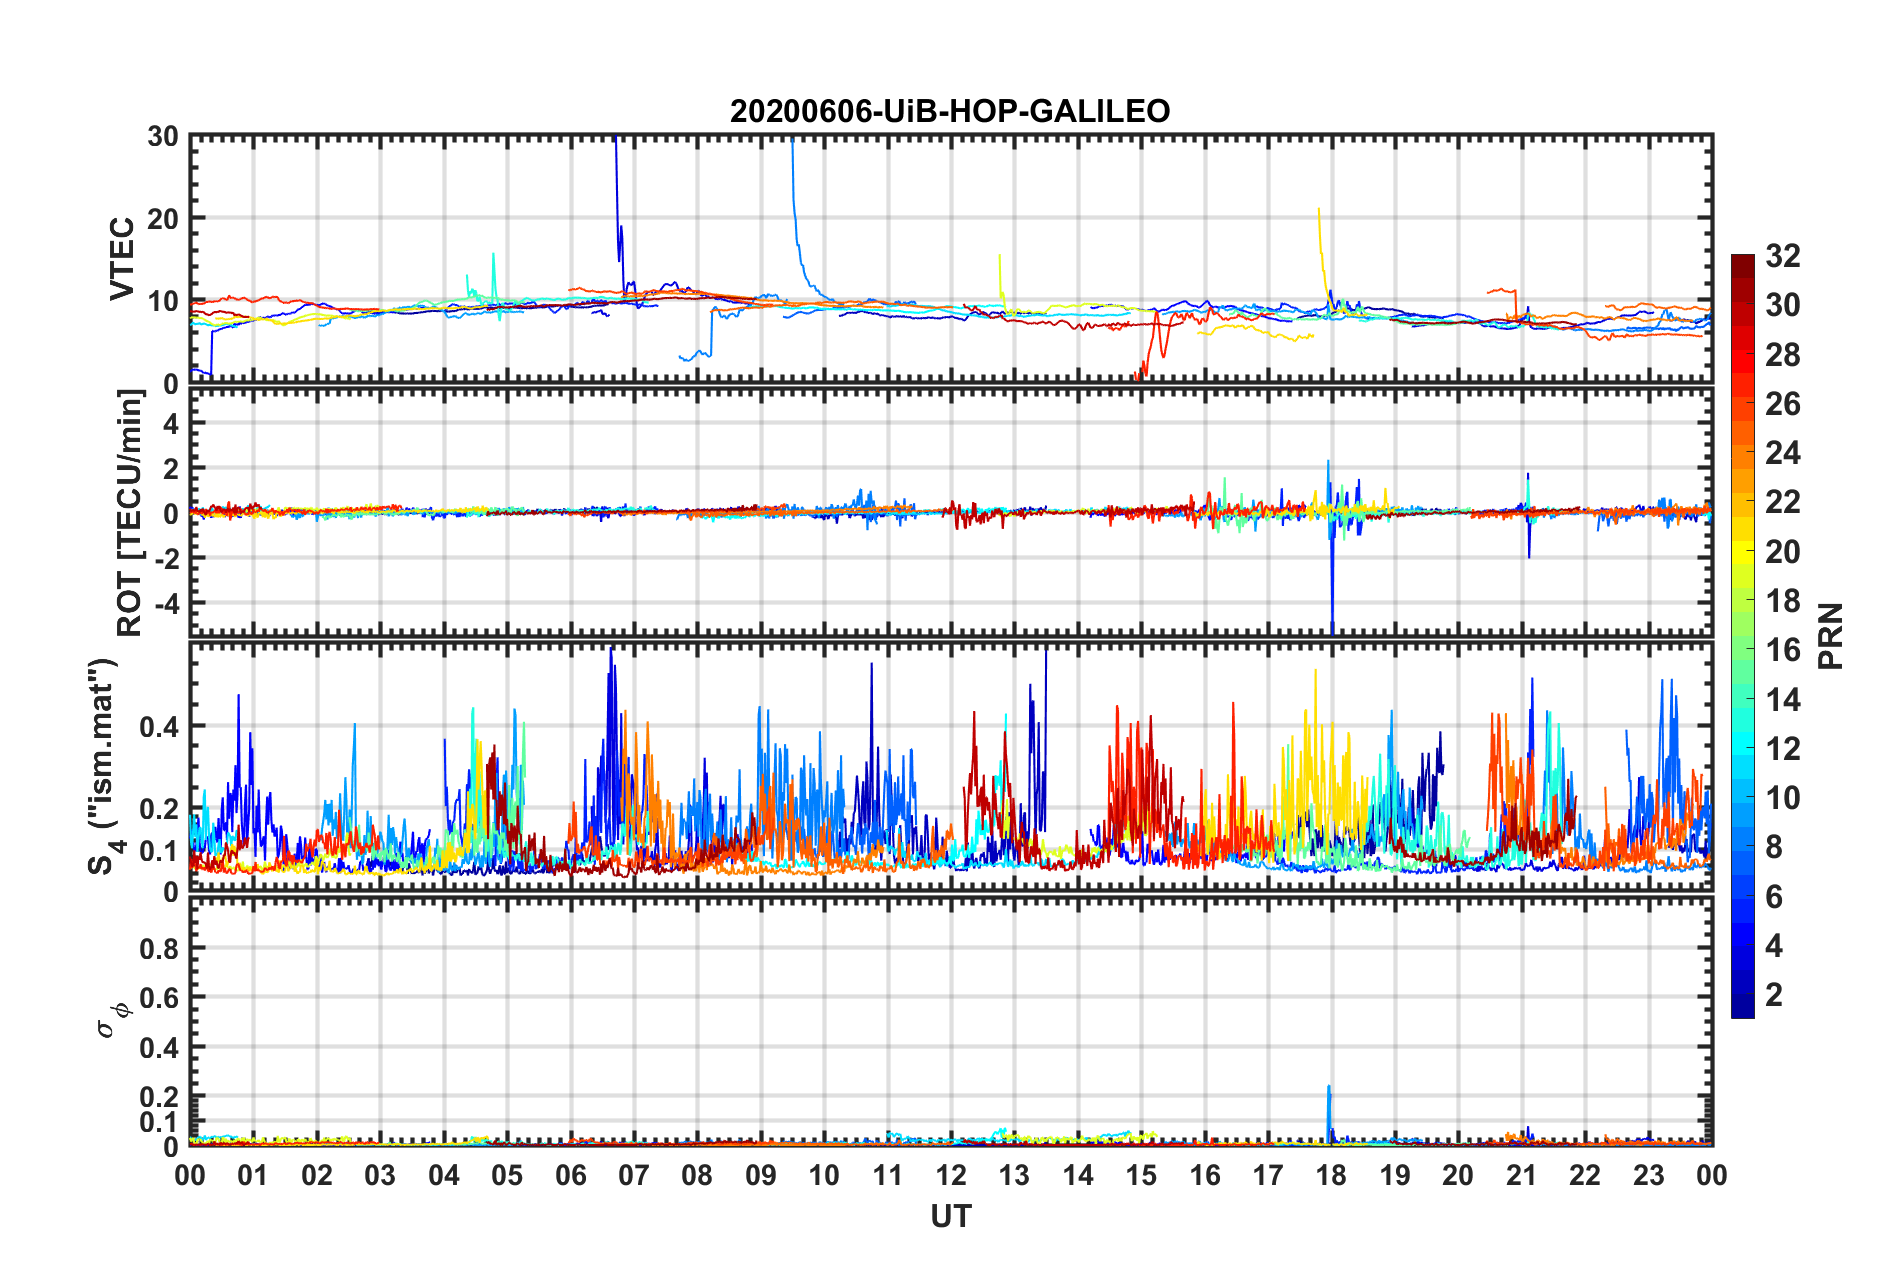Select the ROT [TECU/min] axis label
This screenshot has width=1902, height=1272.
point(129,513)
